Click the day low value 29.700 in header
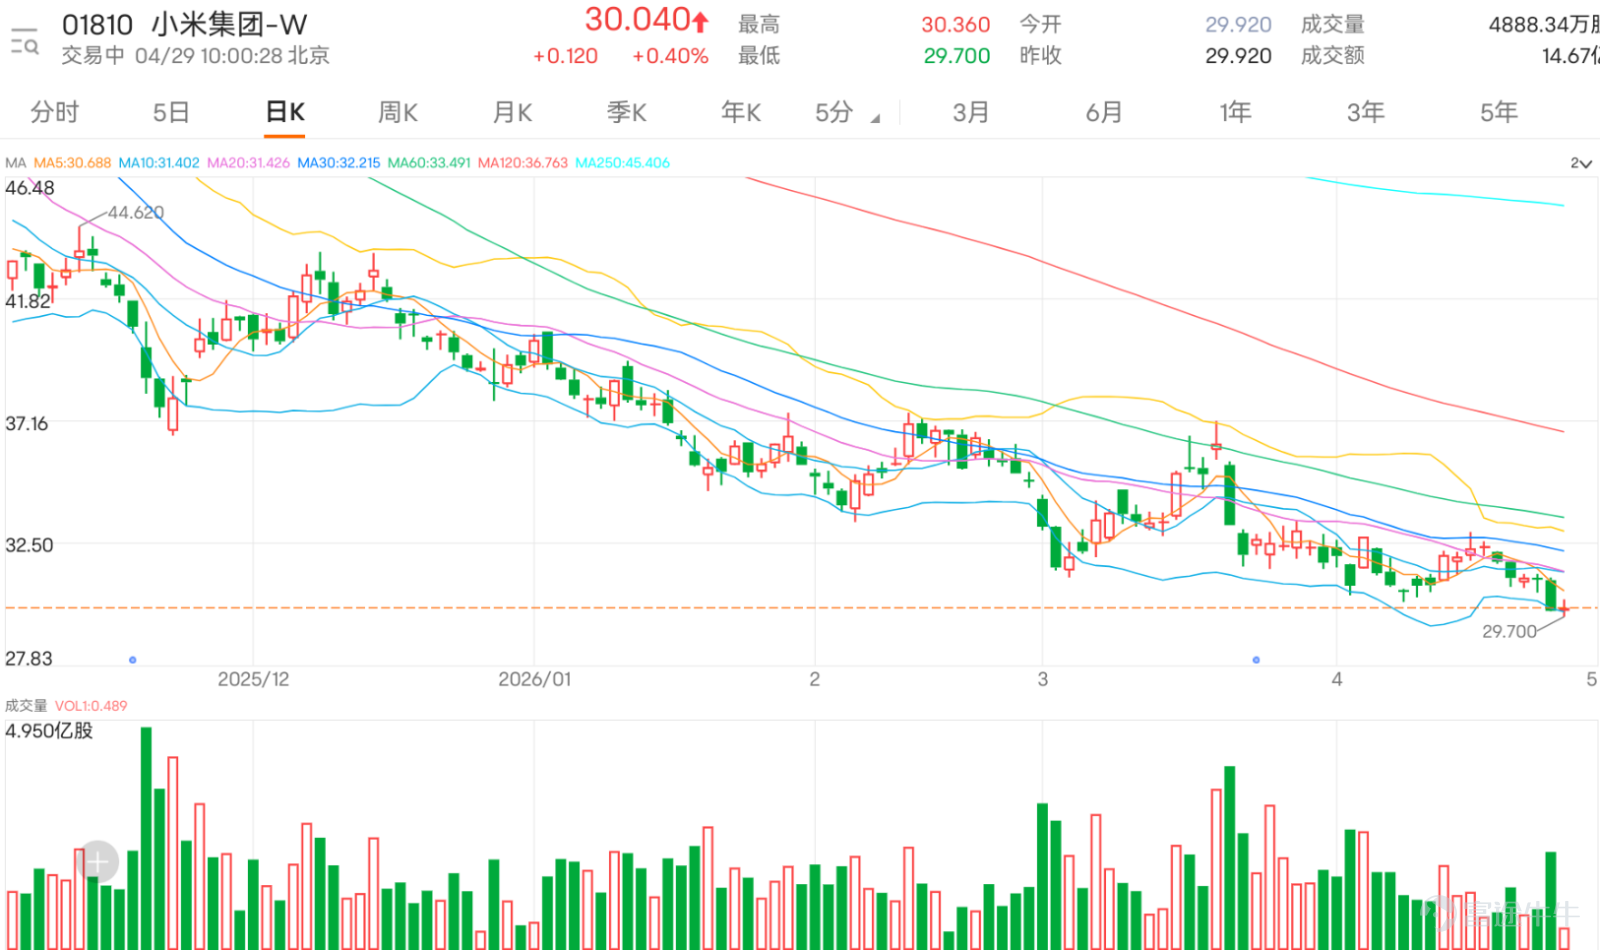 pyautogui.click(x=957, y=56)
